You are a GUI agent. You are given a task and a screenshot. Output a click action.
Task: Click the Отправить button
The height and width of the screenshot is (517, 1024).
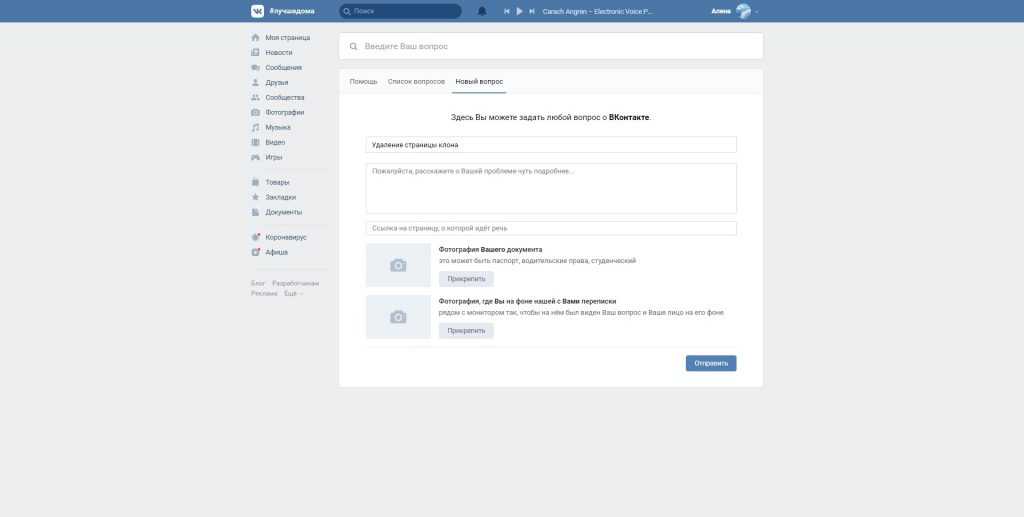pos(710,363)
